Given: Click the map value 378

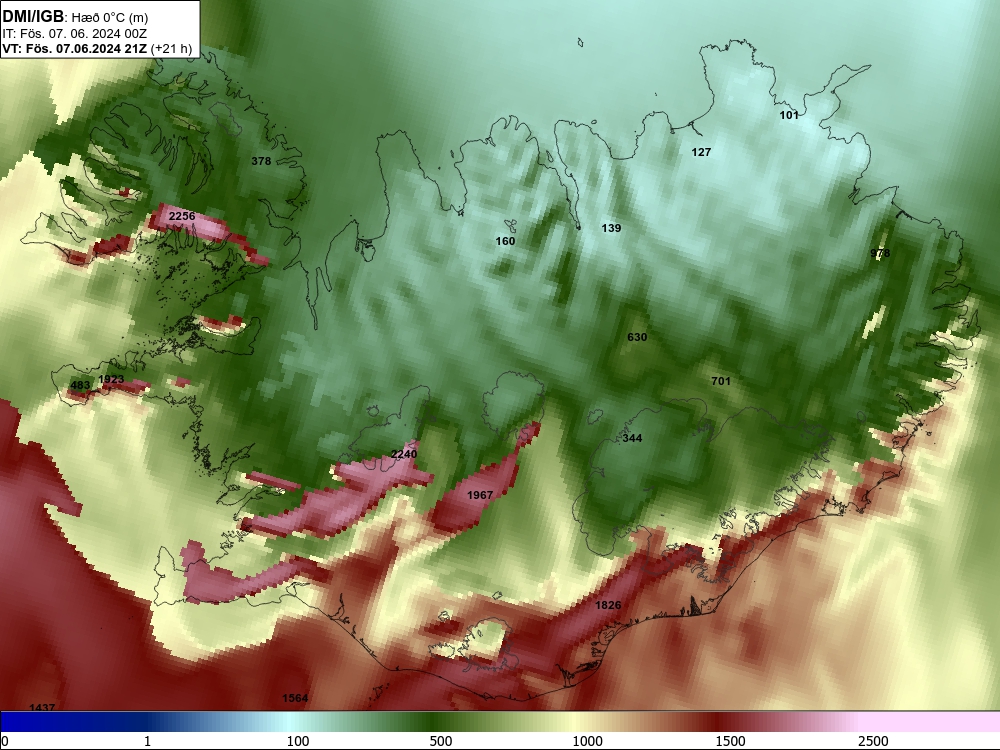Looking at the screenshot, I should point(261,161).
